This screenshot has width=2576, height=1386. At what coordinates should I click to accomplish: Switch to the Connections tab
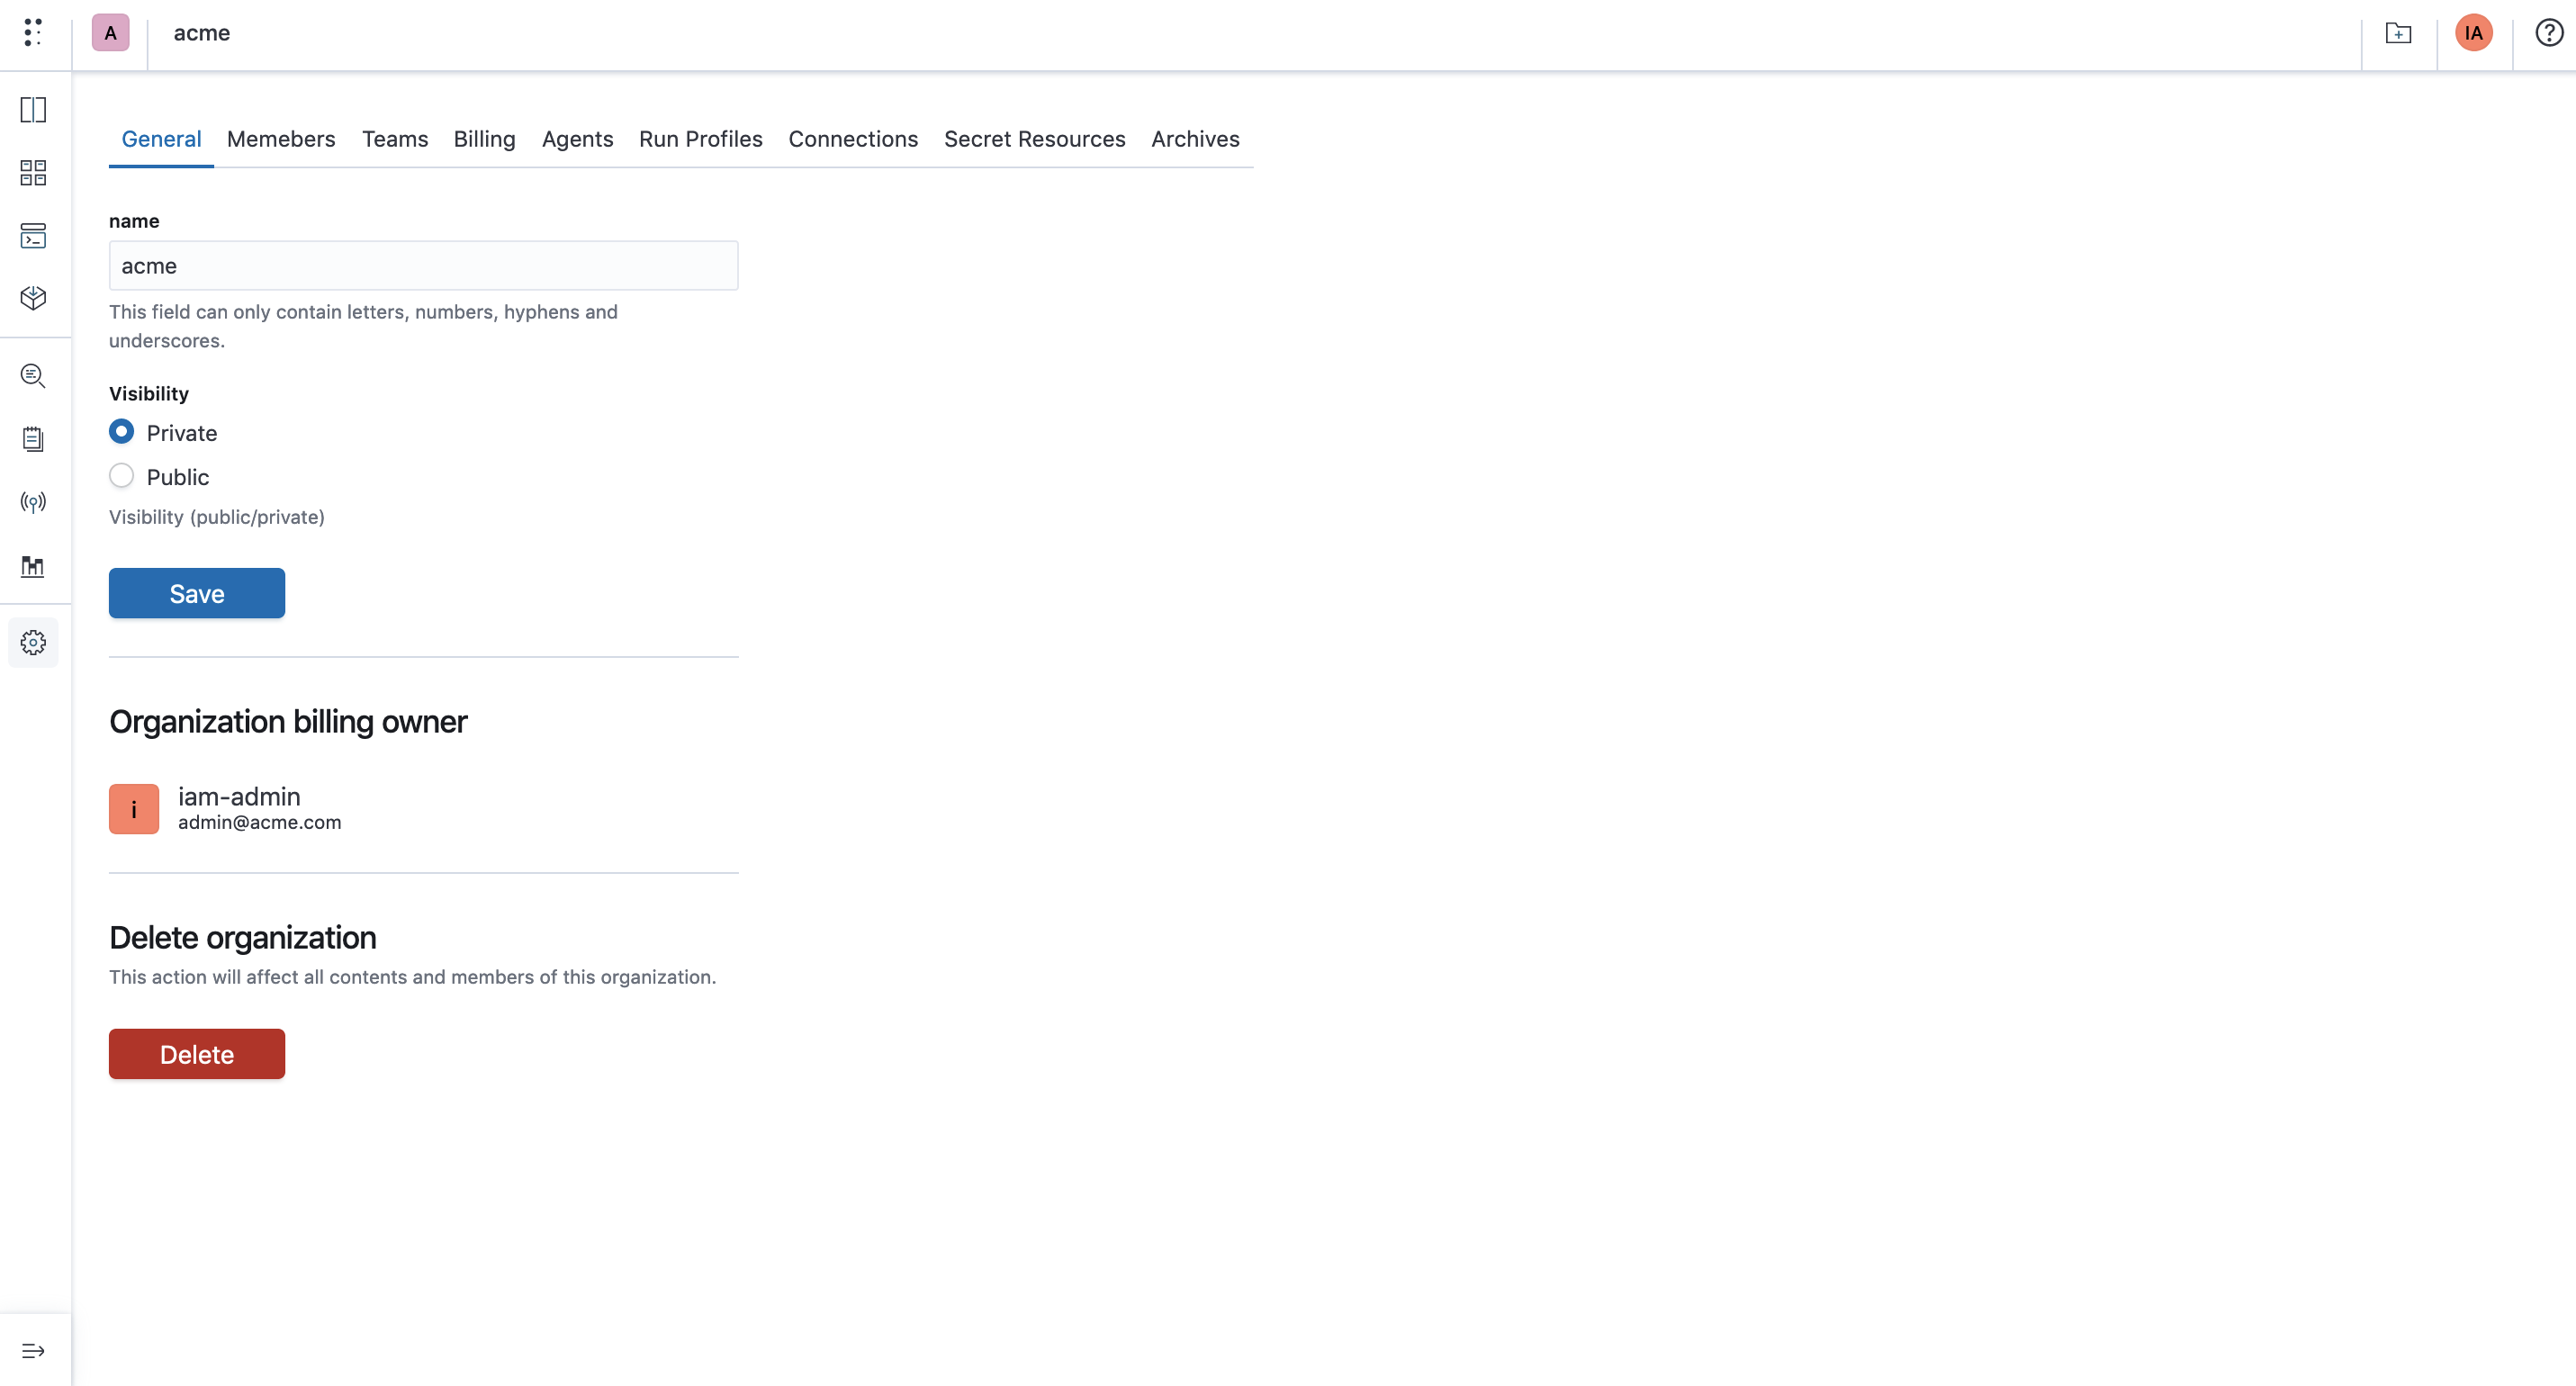853,139
